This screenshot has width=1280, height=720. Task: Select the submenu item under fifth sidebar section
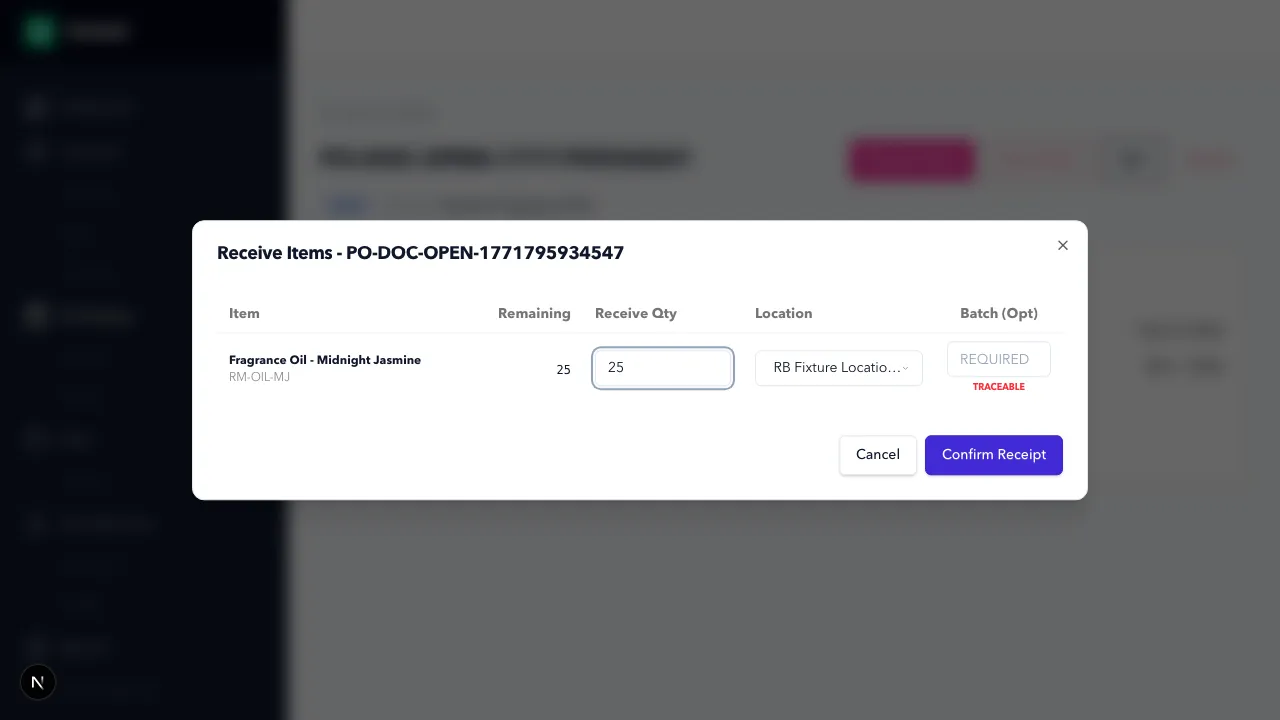[95, 565]
